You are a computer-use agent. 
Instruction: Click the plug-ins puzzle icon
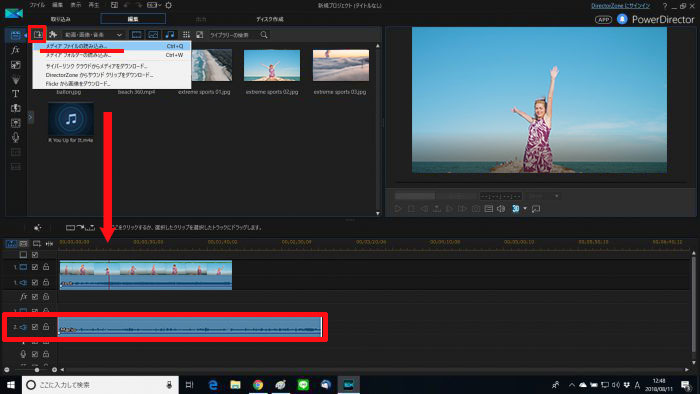53,34
